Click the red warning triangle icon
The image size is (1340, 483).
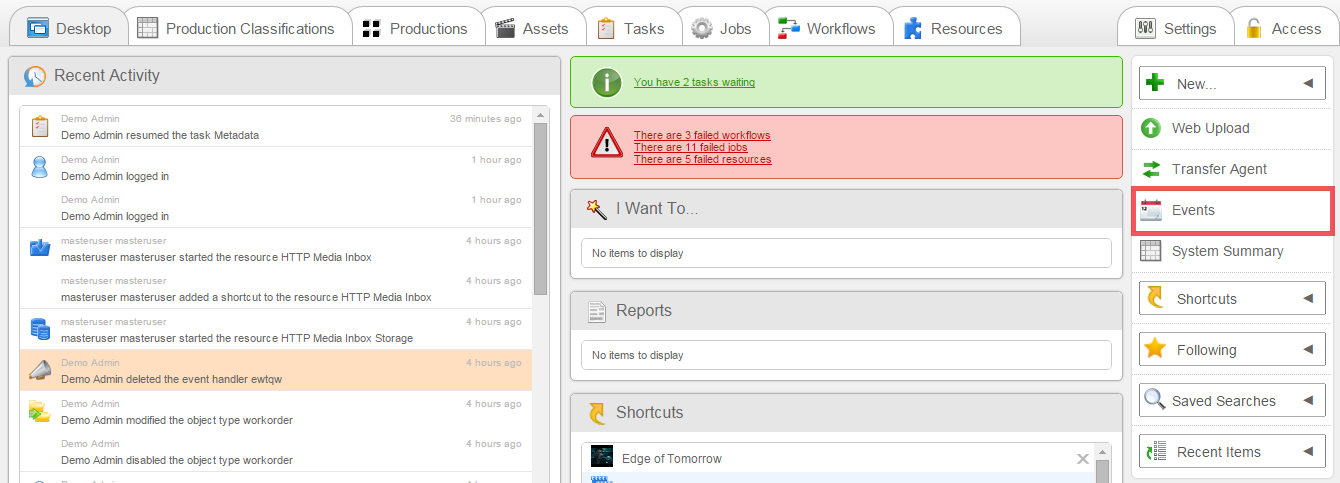point(606,145)
